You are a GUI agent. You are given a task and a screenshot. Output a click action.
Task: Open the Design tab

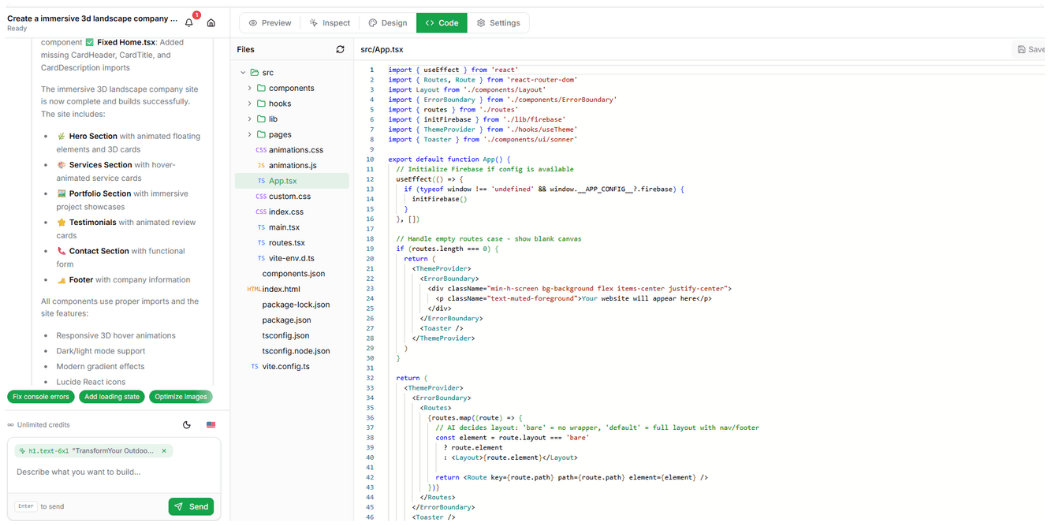(387, 23)
